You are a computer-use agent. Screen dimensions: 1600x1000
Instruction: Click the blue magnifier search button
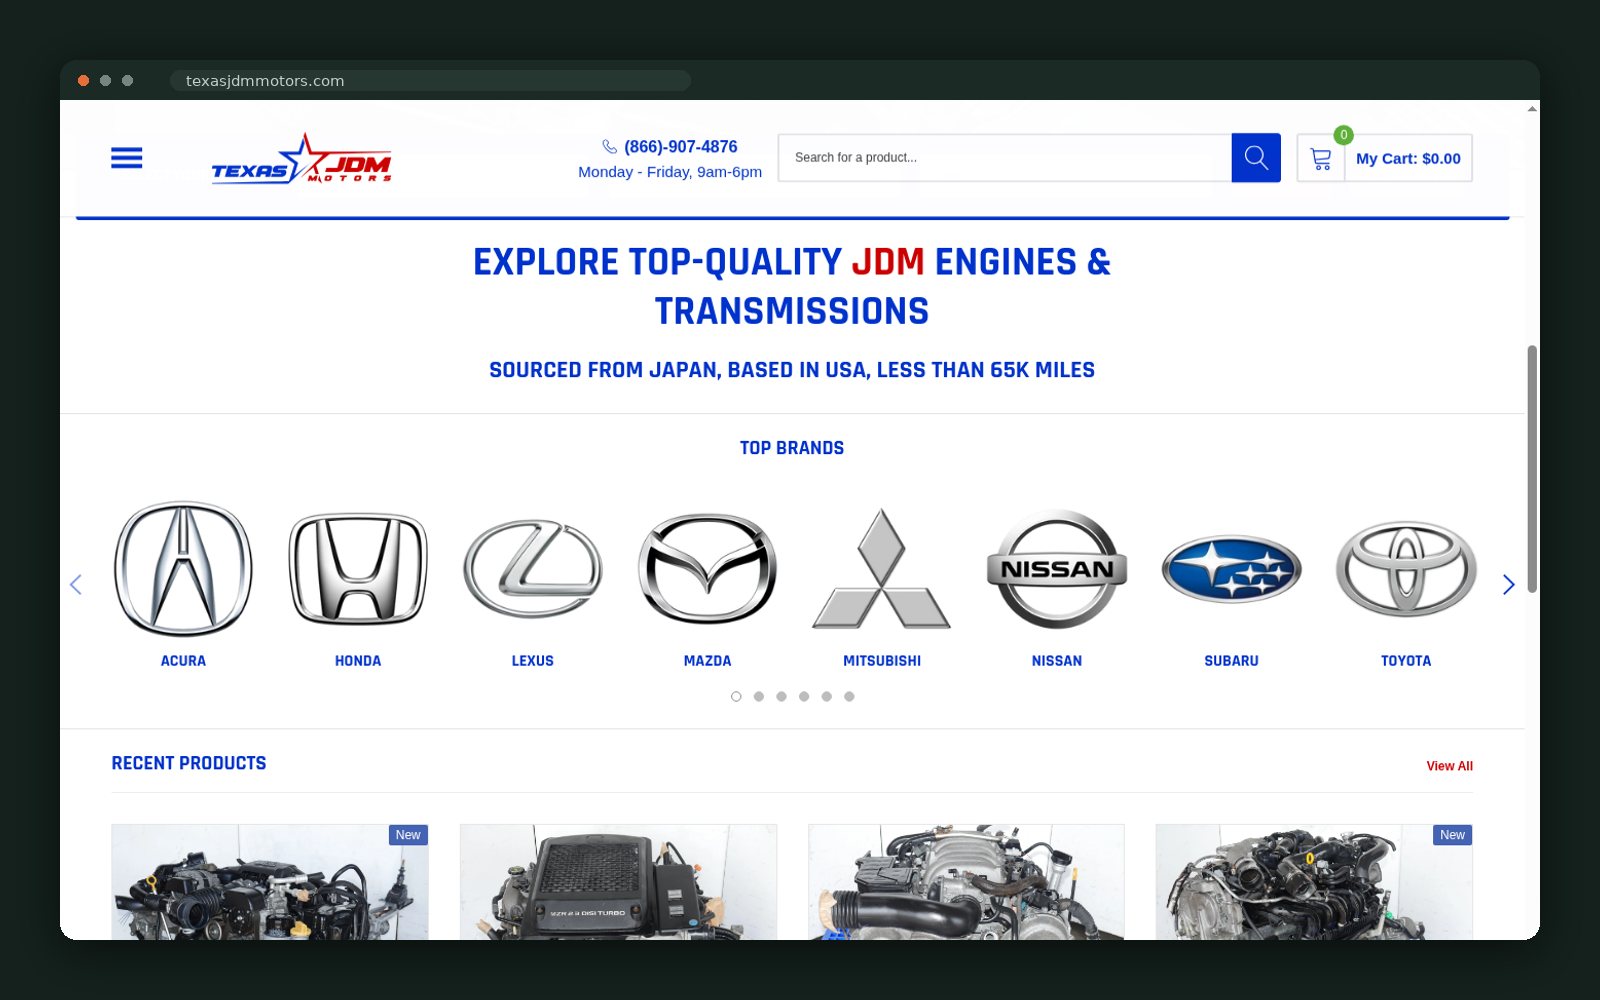[x=1256, y=158]
